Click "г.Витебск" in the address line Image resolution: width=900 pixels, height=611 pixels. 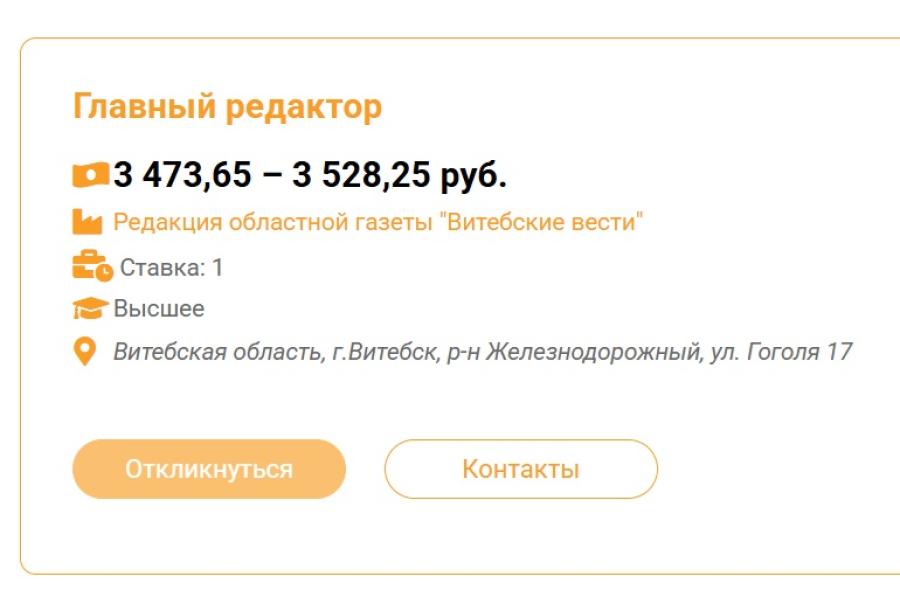384,352
